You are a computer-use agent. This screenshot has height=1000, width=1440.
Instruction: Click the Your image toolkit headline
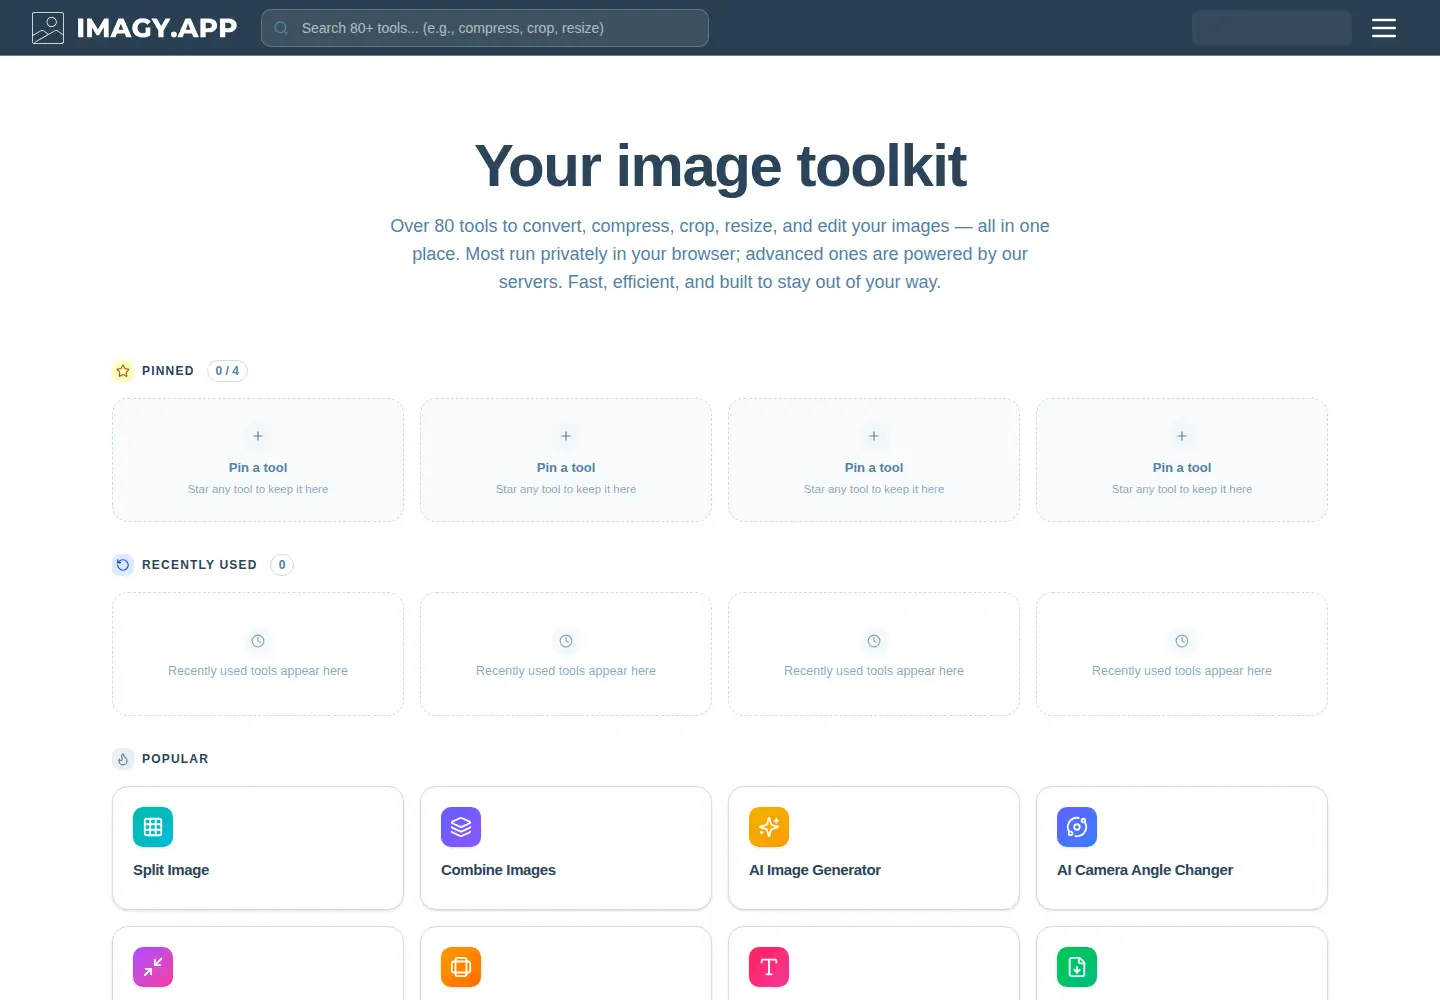pyautogui.click(x=720, y=166)
